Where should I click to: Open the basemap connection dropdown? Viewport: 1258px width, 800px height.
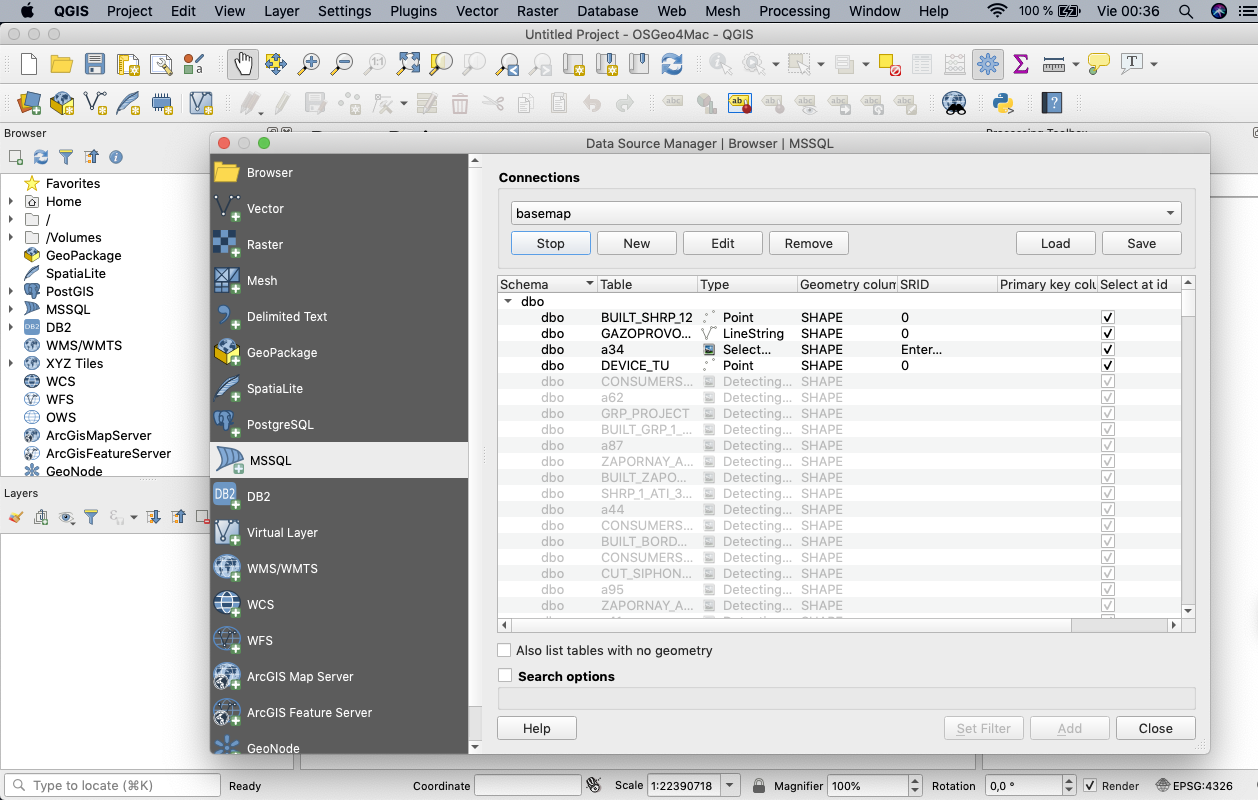pos(846,213)
